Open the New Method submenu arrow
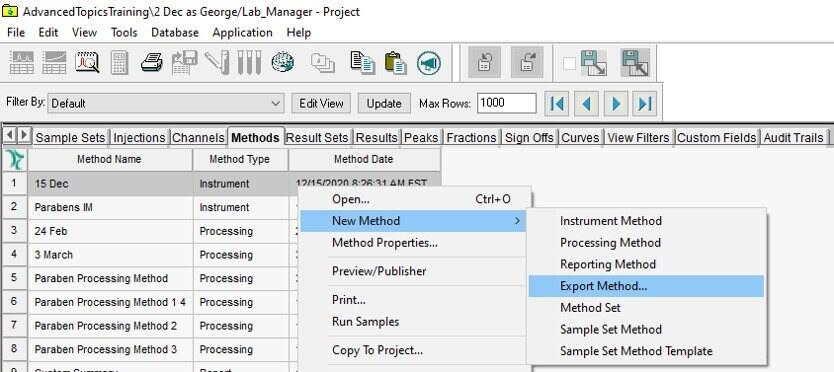The height and width of the screenshot is (372, 834). (x=518, y=221)
